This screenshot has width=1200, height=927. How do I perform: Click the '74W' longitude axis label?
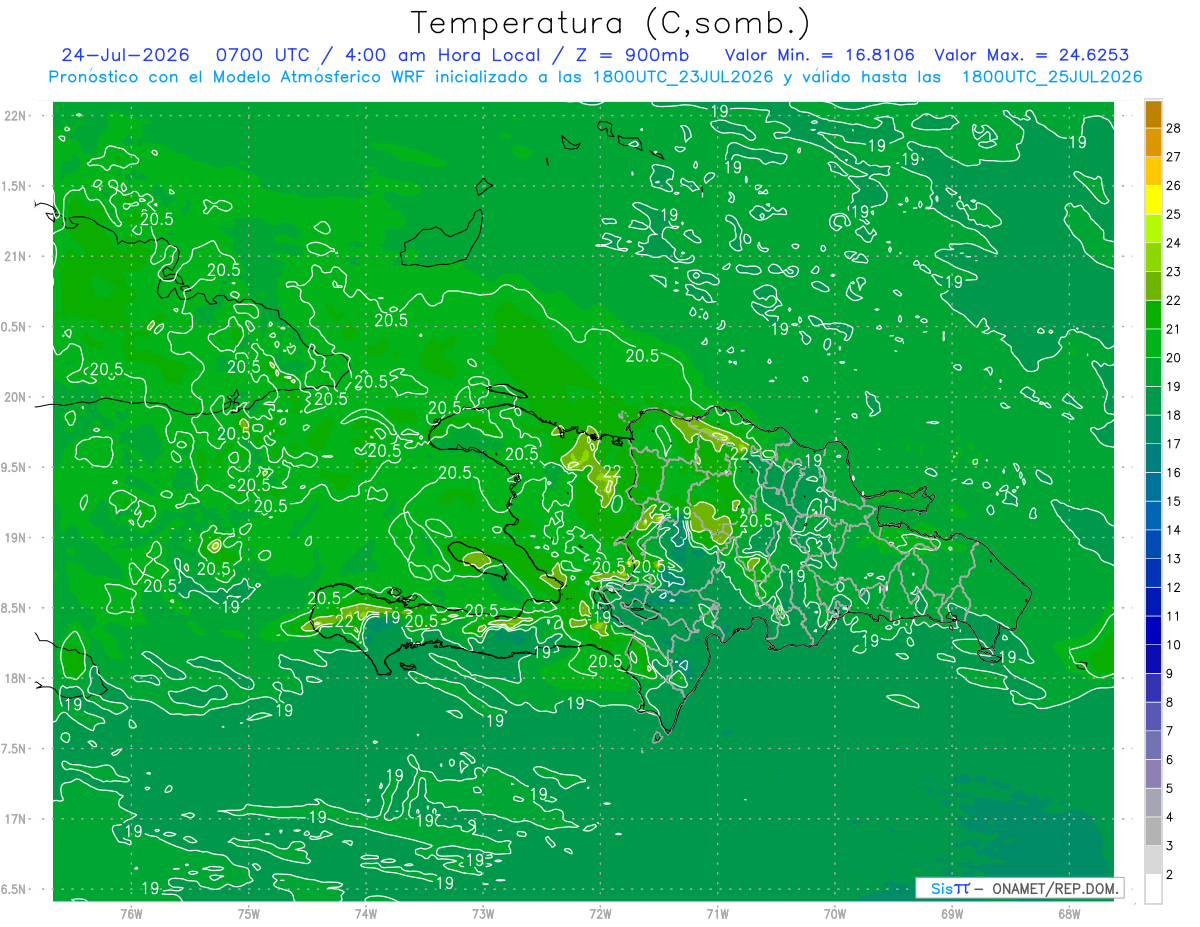365,914
